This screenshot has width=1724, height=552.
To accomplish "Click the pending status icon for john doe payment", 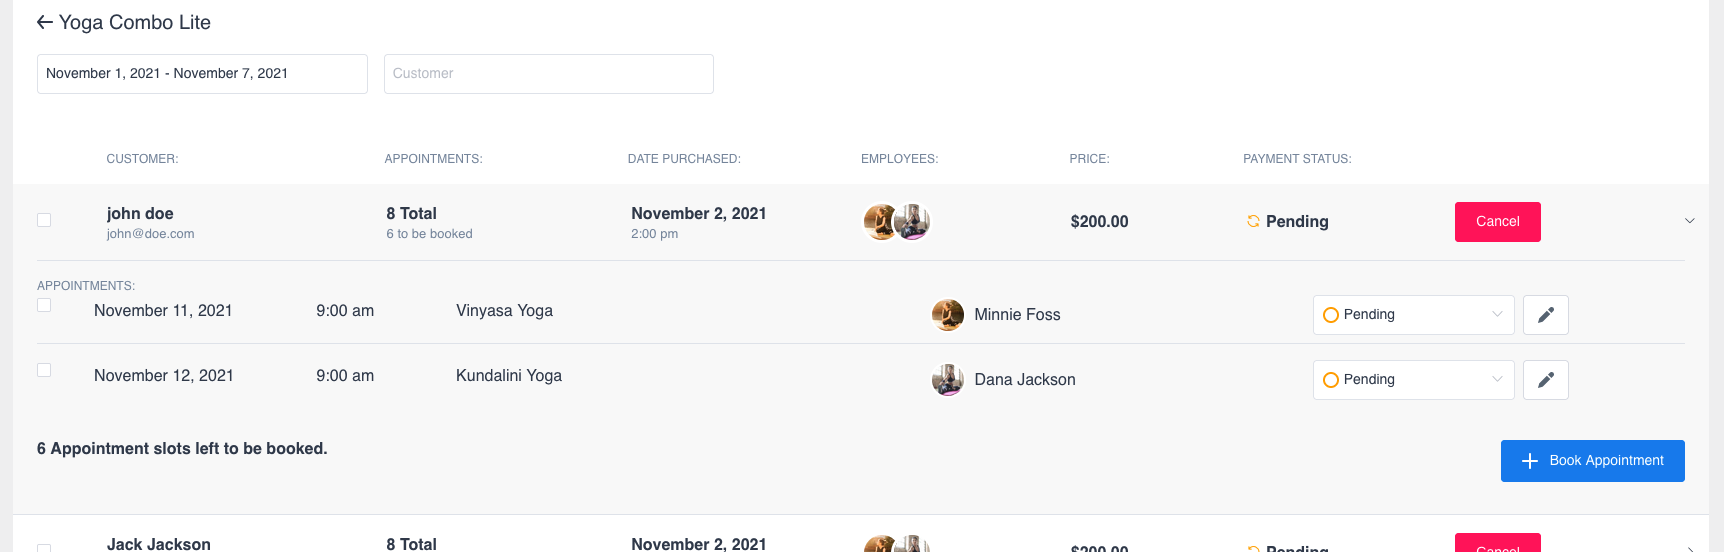I will coord(1252,222).
